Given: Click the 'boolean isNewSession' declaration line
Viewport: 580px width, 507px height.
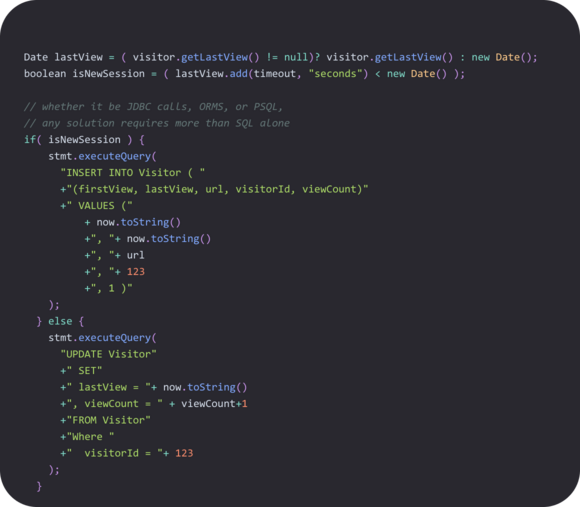Looking at the screenshot, I should click(x=244, y=74).
